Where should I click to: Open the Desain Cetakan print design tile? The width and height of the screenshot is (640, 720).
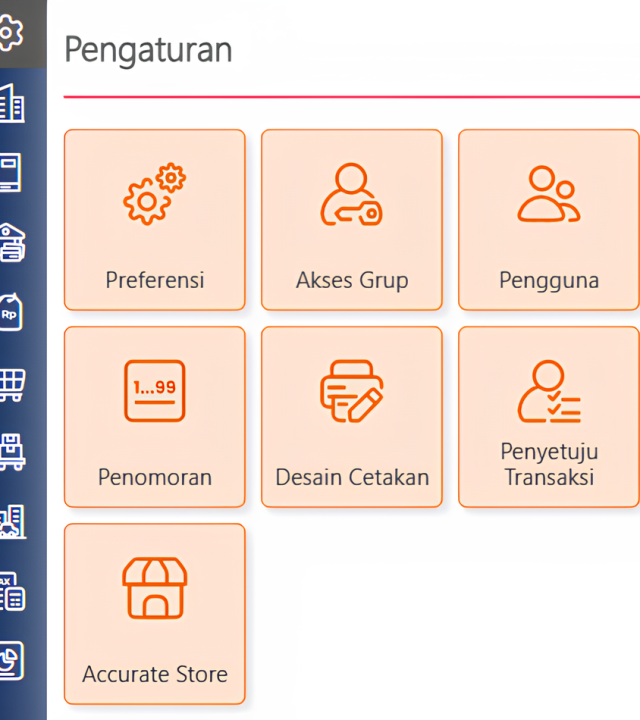(352, 416)
